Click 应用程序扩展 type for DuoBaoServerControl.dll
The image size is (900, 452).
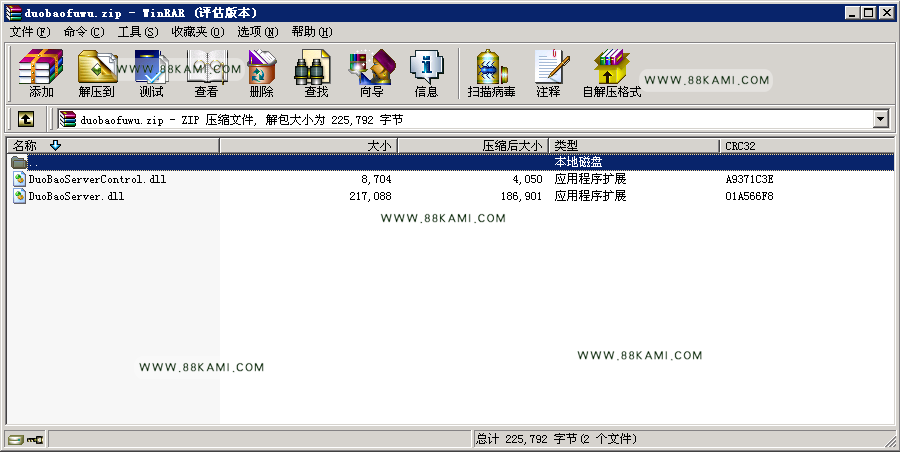coord(590,179)
